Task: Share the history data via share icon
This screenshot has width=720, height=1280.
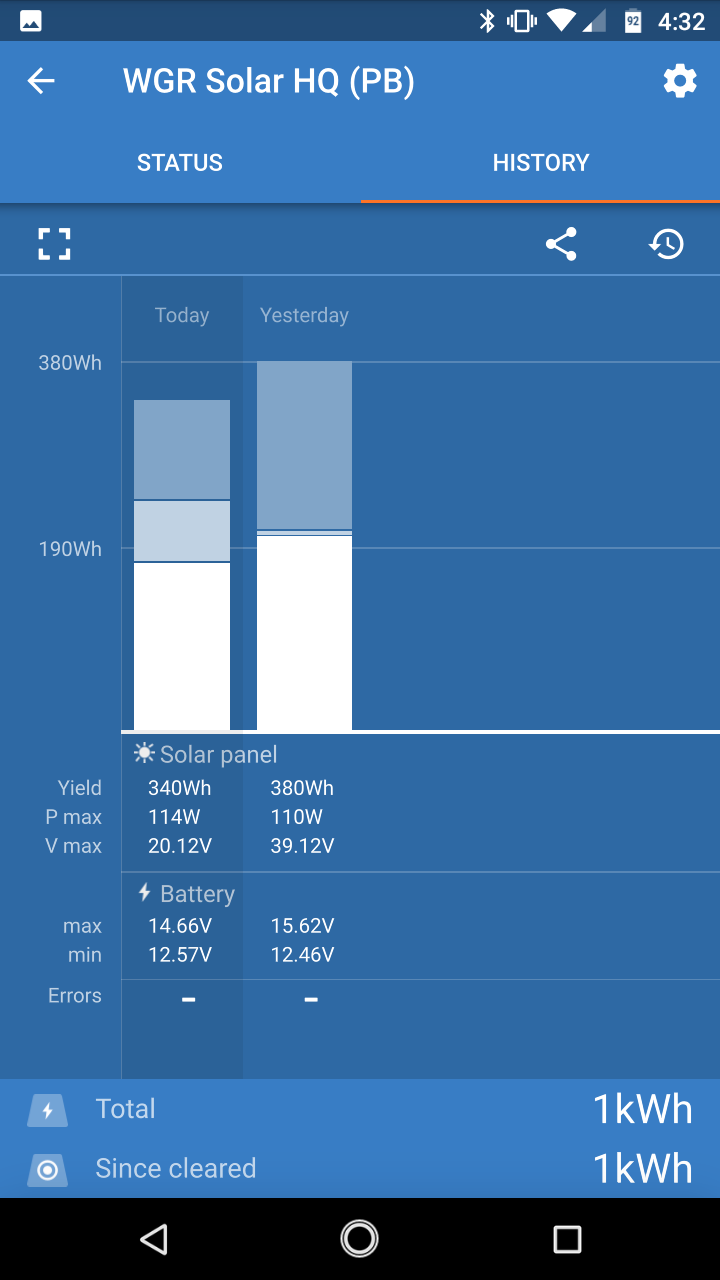Action: coord(561,244)
